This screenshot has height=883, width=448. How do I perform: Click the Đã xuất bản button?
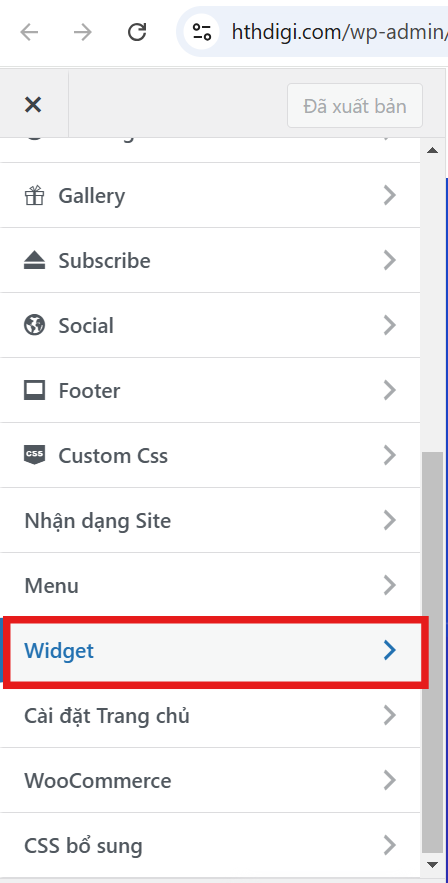(355, 106)
